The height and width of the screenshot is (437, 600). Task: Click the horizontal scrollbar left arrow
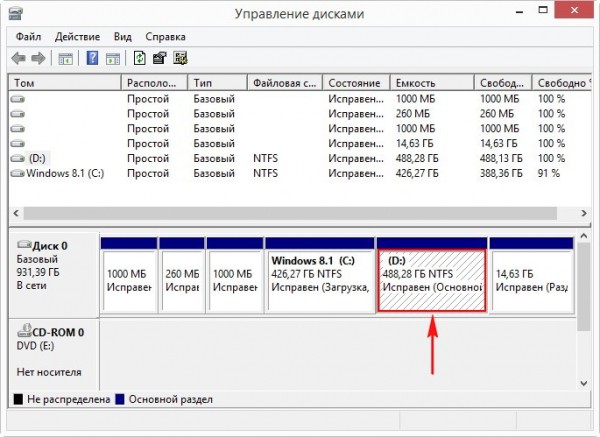click(16, 213)
